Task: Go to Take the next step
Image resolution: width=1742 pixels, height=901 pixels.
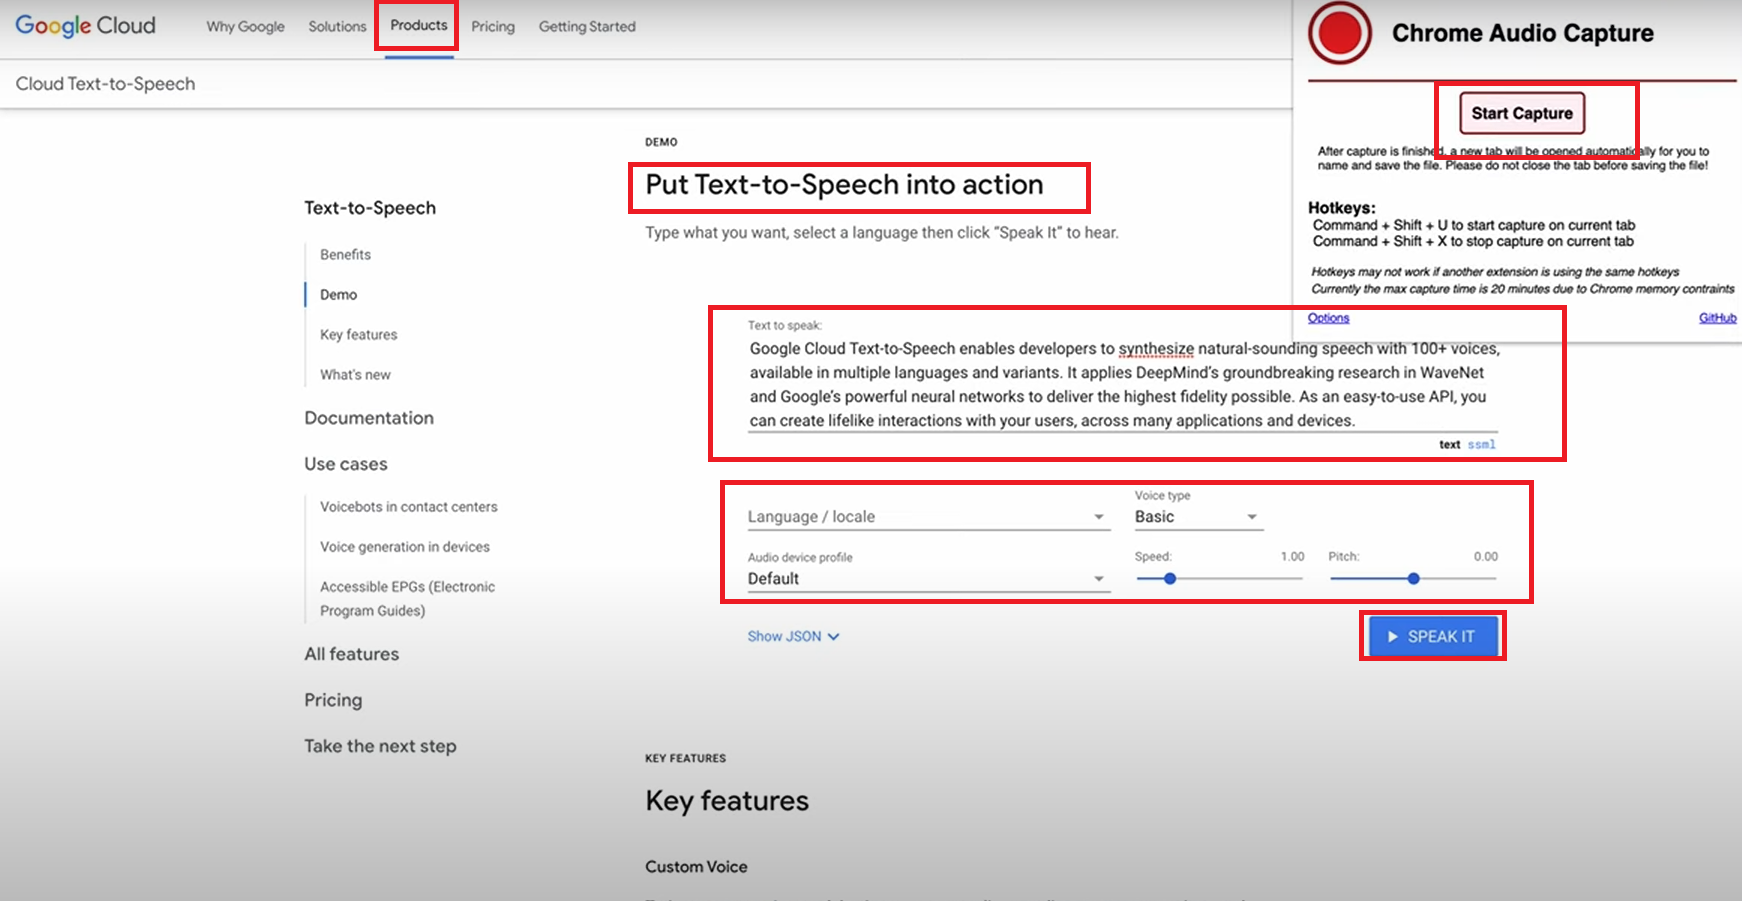Action: coord(380,746)
